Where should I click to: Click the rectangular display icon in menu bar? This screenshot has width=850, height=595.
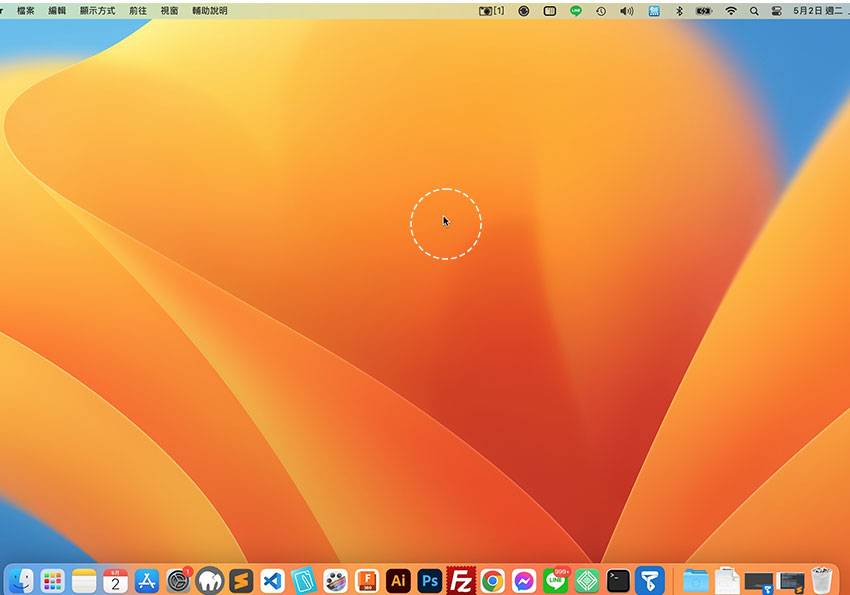(550, 10)
